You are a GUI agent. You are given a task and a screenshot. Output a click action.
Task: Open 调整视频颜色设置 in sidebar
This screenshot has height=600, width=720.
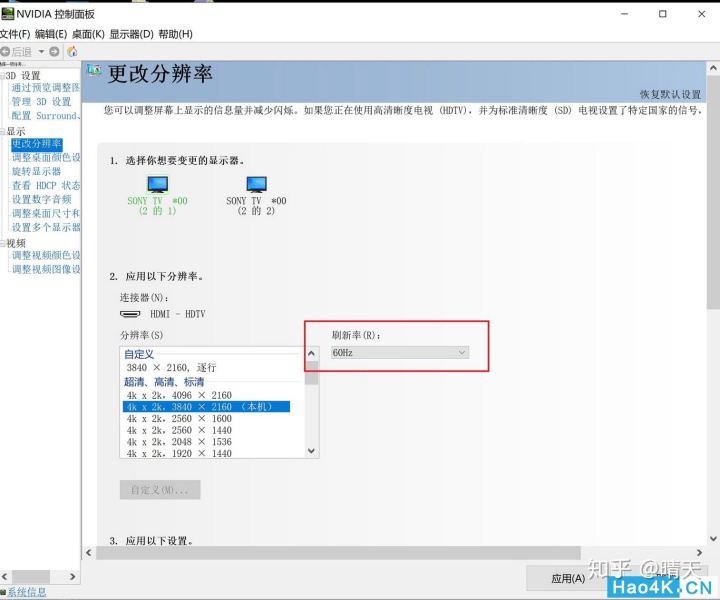click(45, 255)
